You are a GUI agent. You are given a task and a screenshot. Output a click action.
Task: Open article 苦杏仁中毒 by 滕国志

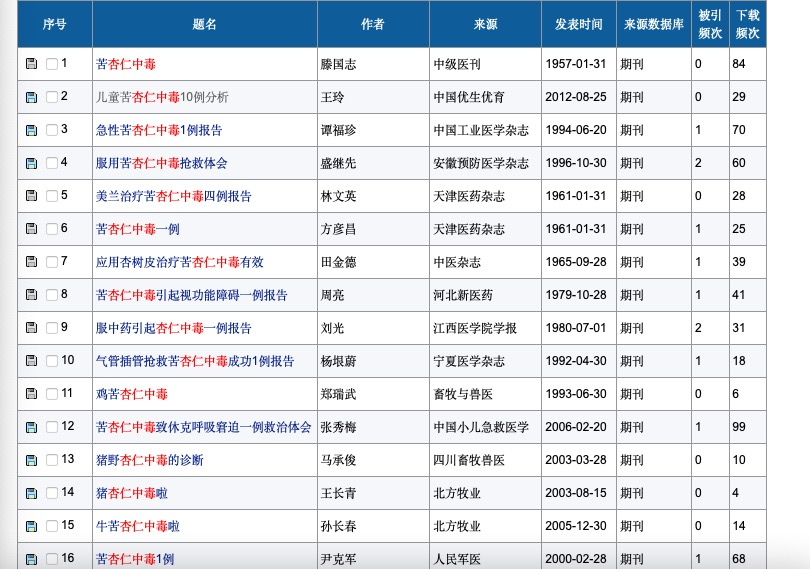(126, 64)
